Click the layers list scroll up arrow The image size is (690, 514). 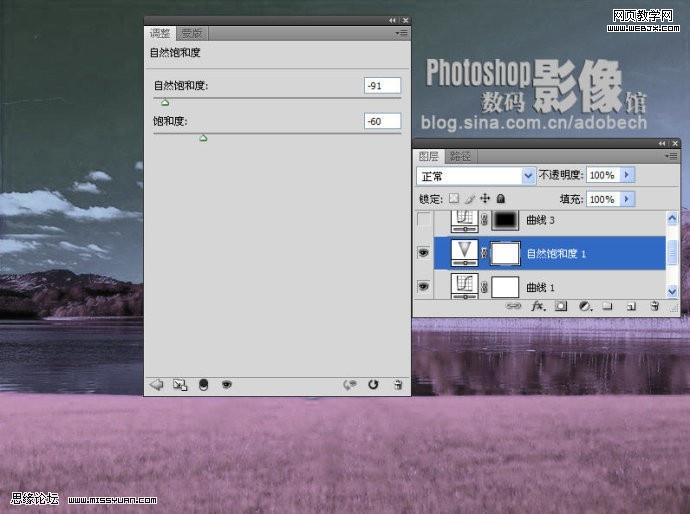pyautogui.click(x=672, y=218)
